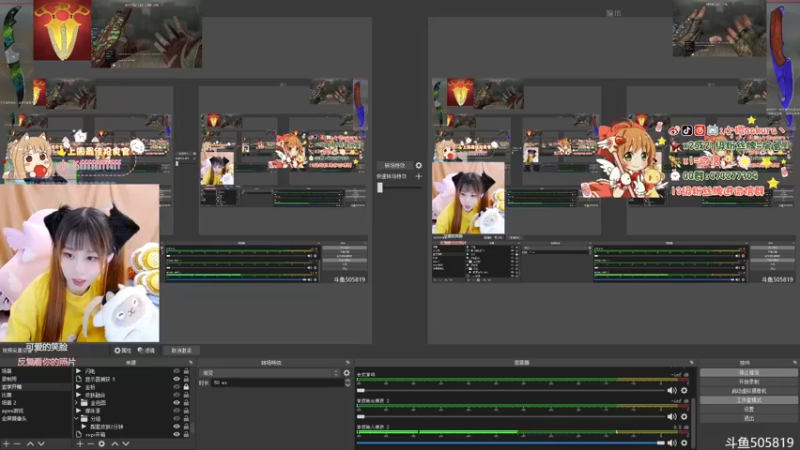The image size is (800, 450).
Task: Open 音频输入捕获 2 gear settings
Action: click(684, 443)
